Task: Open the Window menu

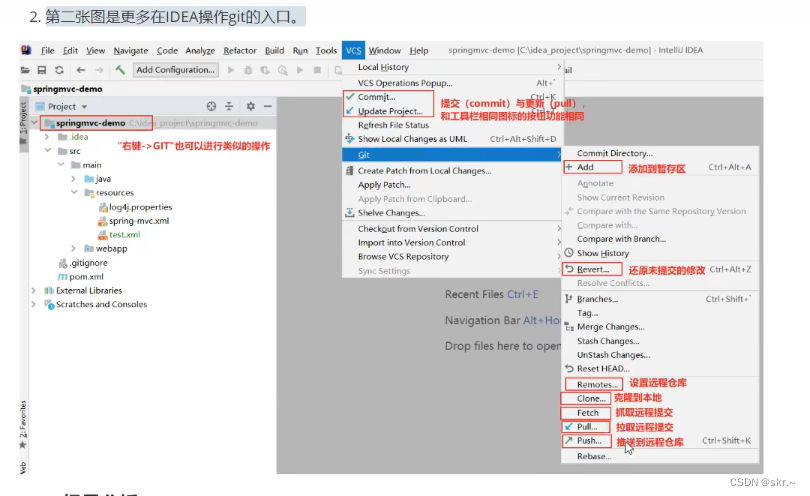Action: click(384, 50)
